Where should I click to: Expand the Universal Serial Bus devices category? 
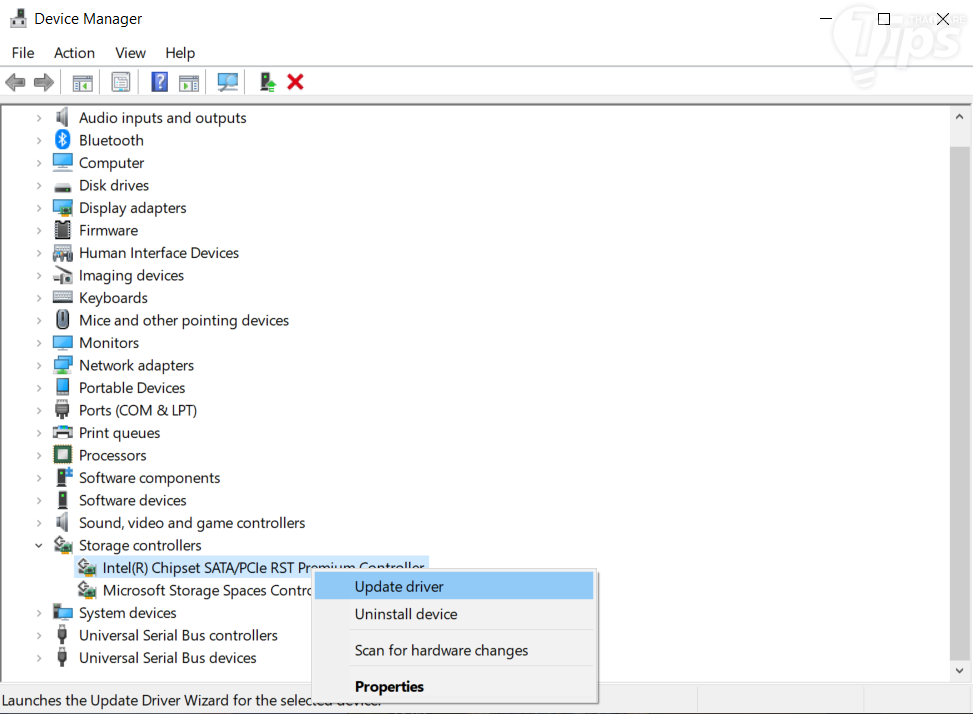coord(38,658)
